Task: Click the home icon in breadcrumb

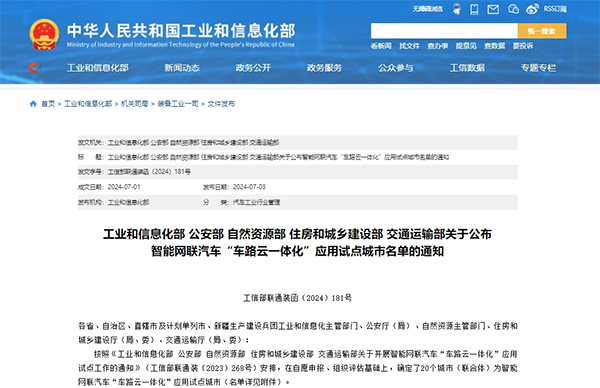Action: coord(33,104)
